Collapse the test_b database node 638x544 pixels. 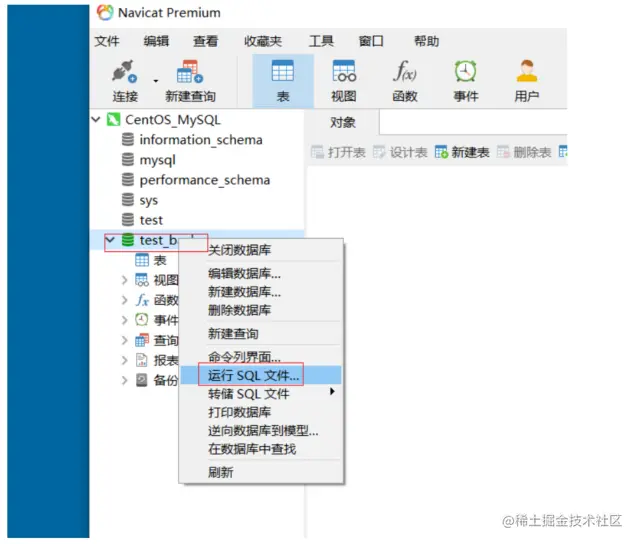pyautogui.click(x=110, y=240)
